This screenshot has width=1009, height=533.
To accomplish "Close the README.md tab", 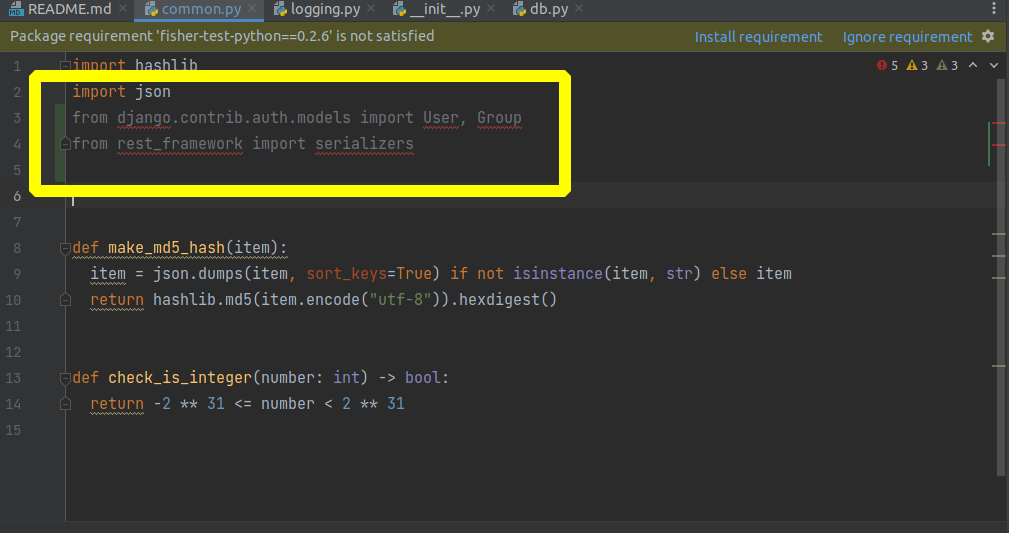I will (123, 9).
